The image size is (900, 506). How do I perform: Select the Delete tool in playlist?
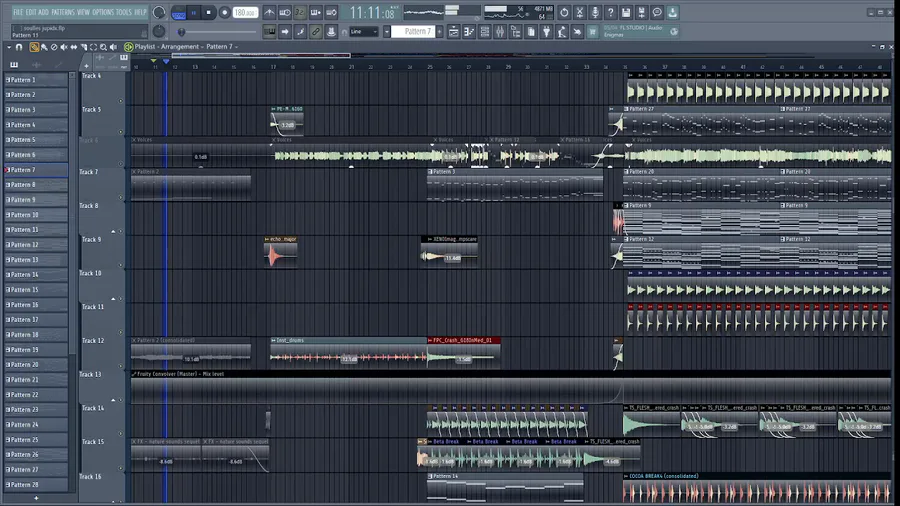[x=54, y=47]
